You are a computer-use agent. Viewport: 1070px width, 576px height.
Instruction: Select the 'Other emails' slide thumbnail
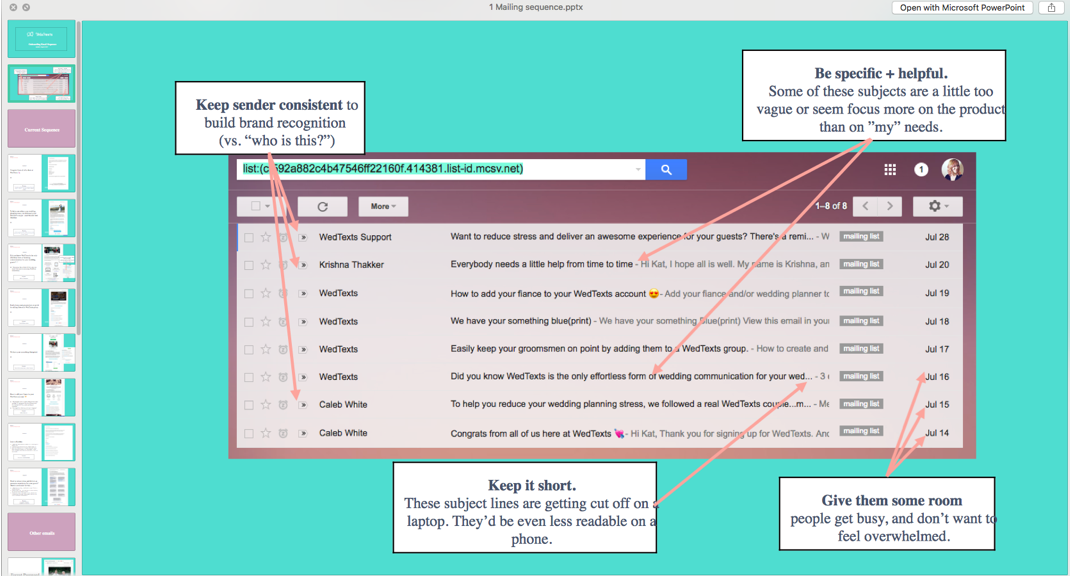click(42, 532)
